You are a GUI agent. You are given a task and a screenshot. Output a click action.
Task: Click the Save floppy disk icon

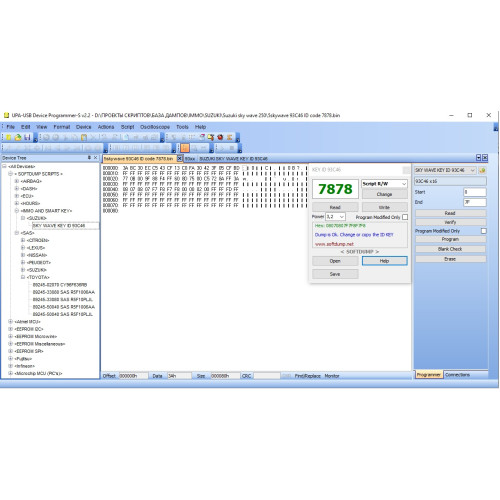pyautogui.click(x=27, y=137)
